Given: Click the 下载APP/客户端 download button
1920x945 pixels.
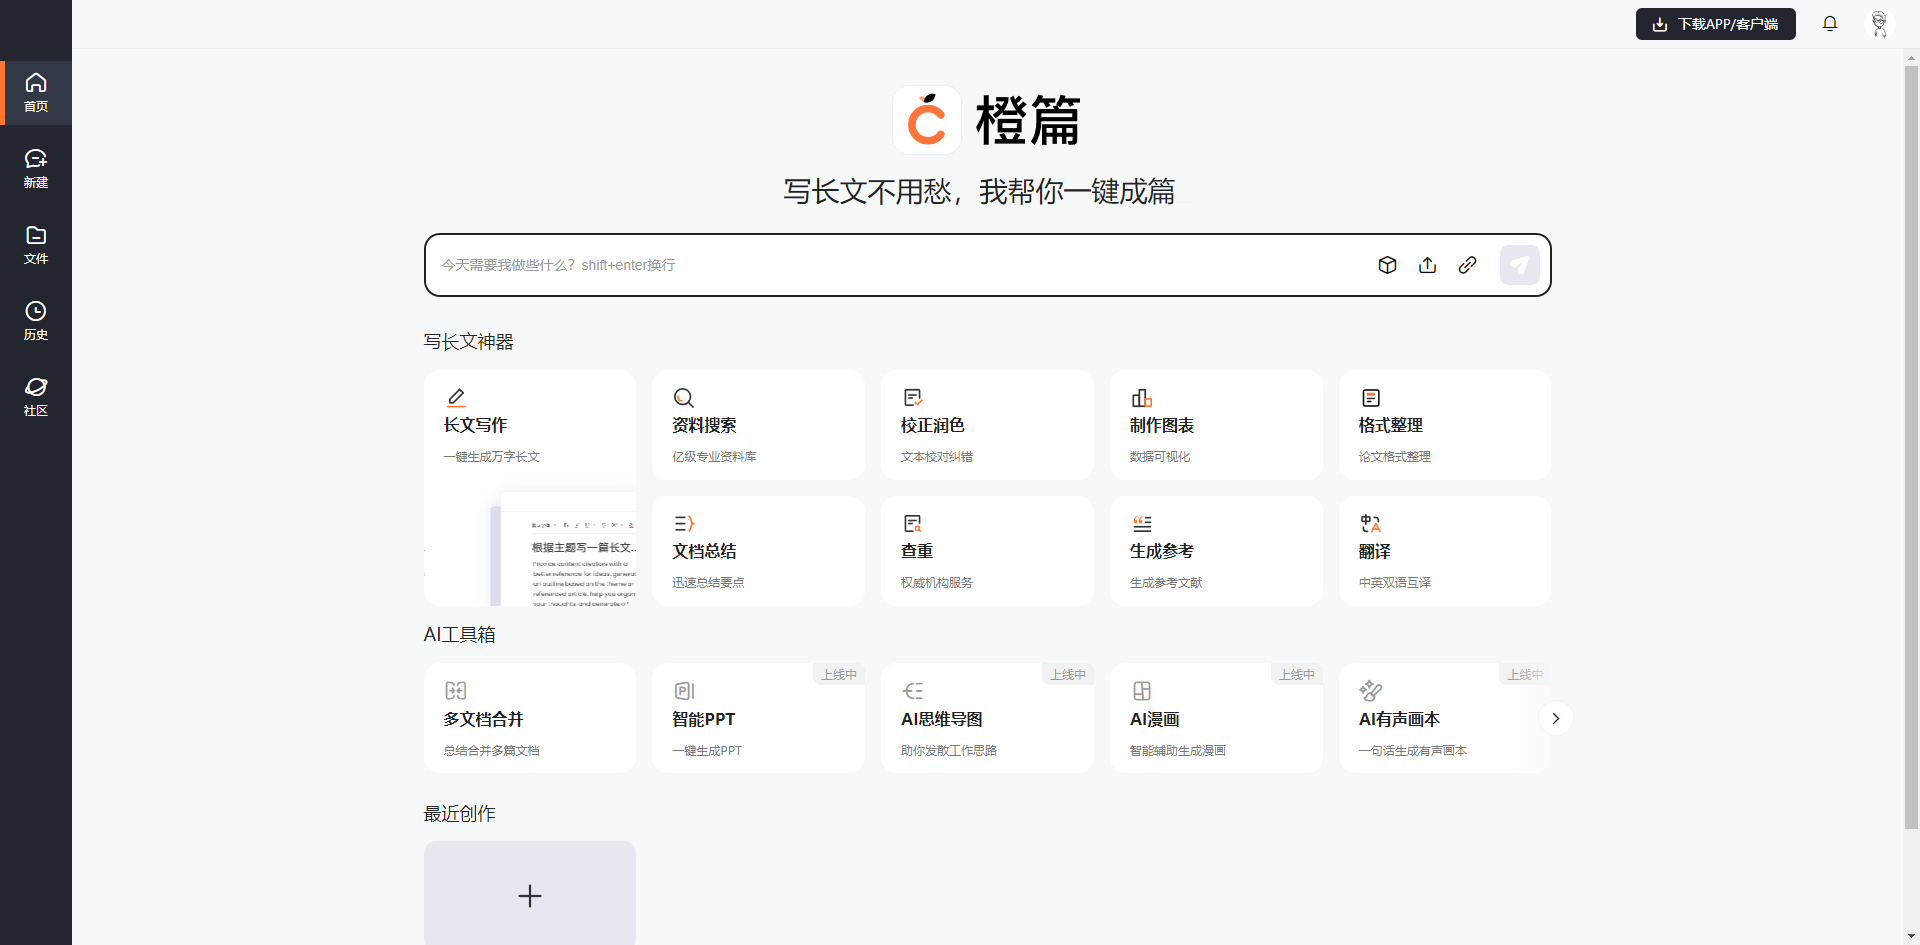Looking at the screenshot, I should [1715, 24].
